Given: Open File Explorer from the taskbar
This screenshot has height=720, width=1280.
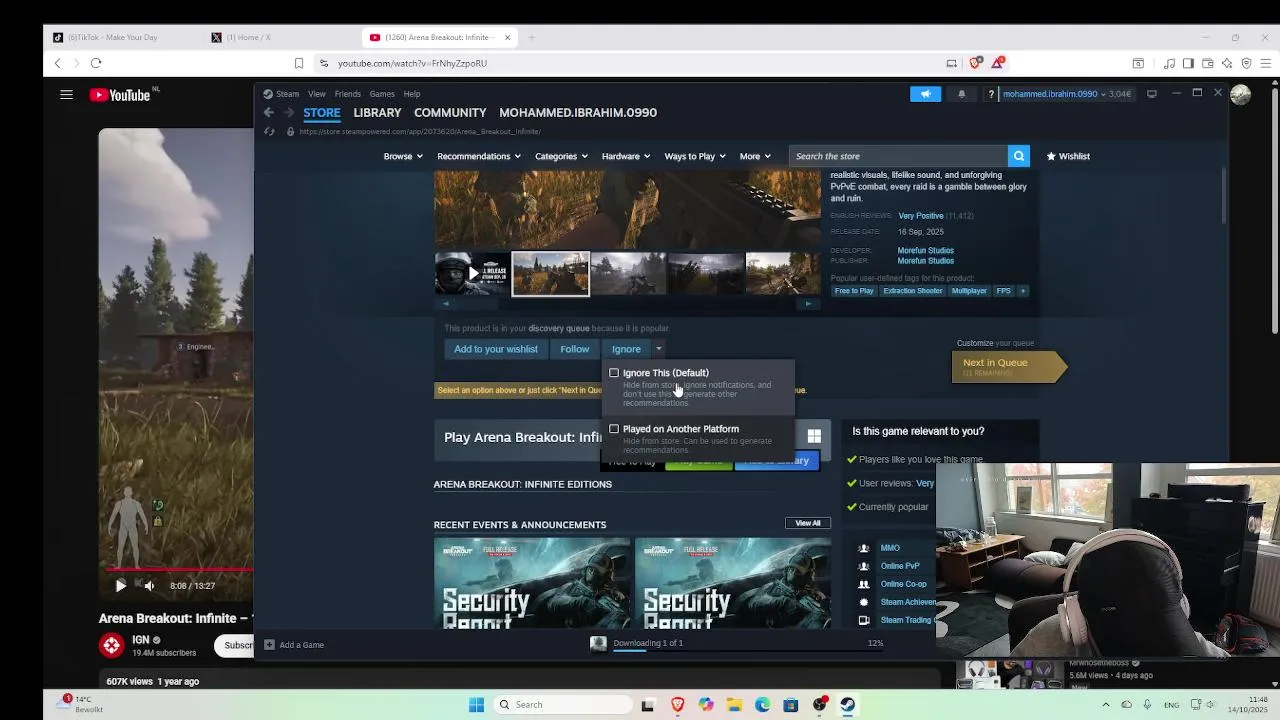Looking at the screenshot, I should point(734,705).
